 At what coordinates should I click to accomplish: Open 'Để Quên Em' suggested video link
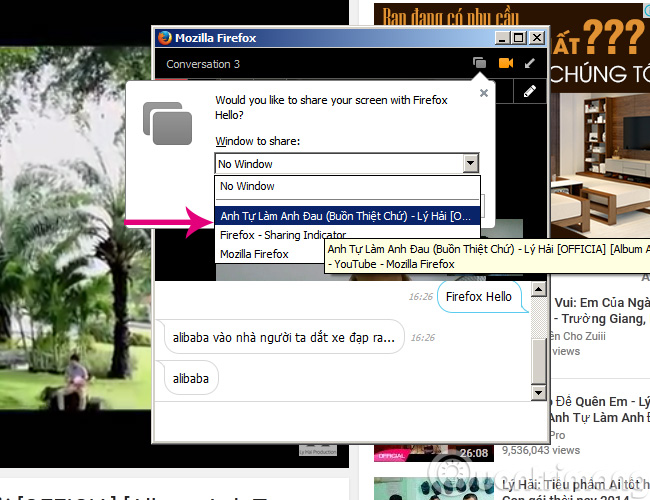tap(600, 409)
